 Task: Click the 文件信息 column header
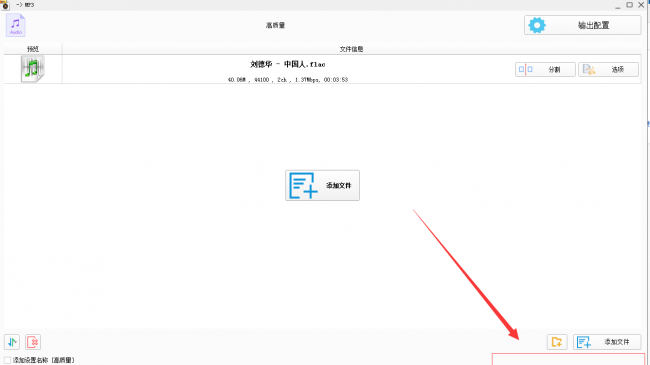click(x=352, y=49)
